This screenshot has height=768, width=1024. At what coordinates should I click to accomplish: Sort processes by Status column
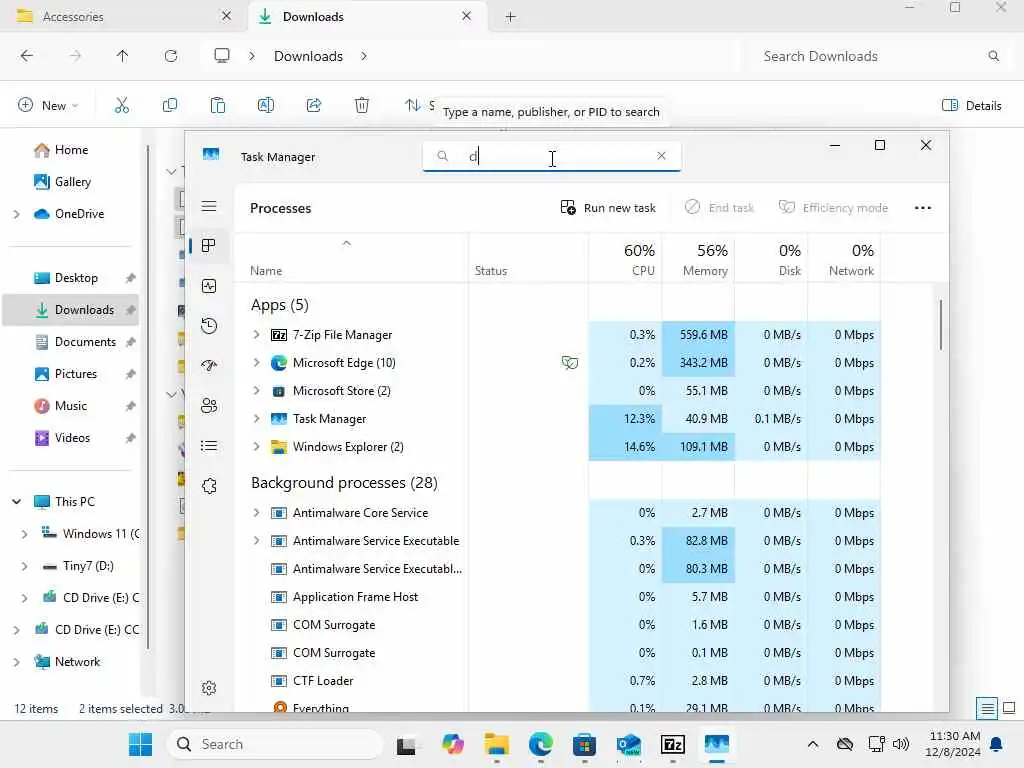(528, 259)
